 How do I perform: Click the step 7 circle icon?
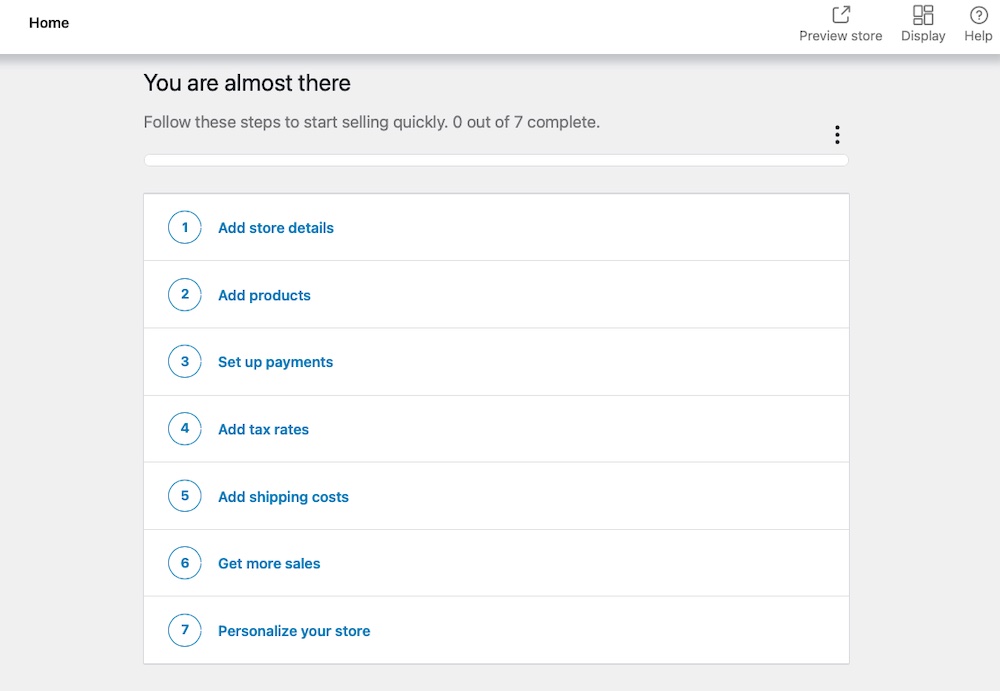click(x=185, y=630)
